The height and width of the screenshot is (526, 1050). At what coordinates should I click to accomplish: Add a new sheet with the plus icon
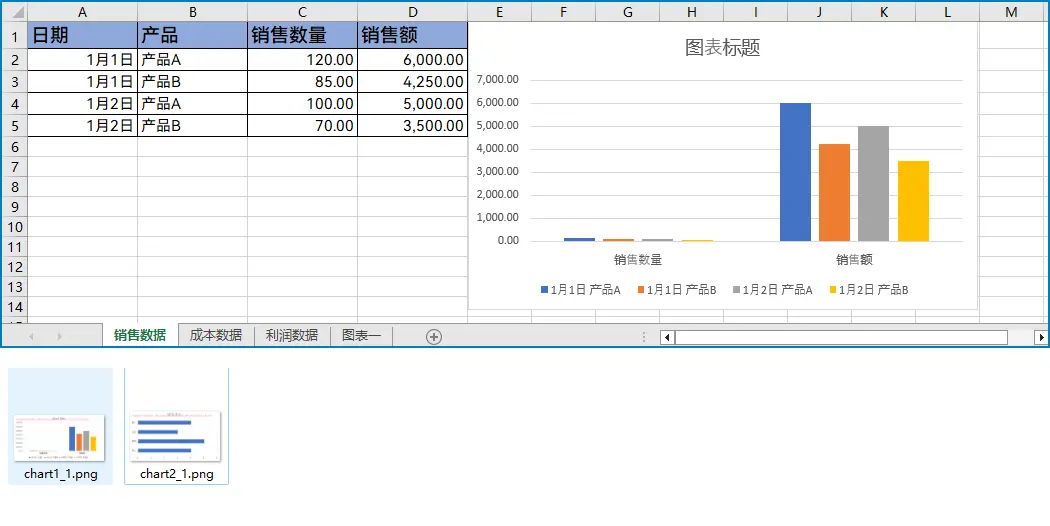(434, 336)
